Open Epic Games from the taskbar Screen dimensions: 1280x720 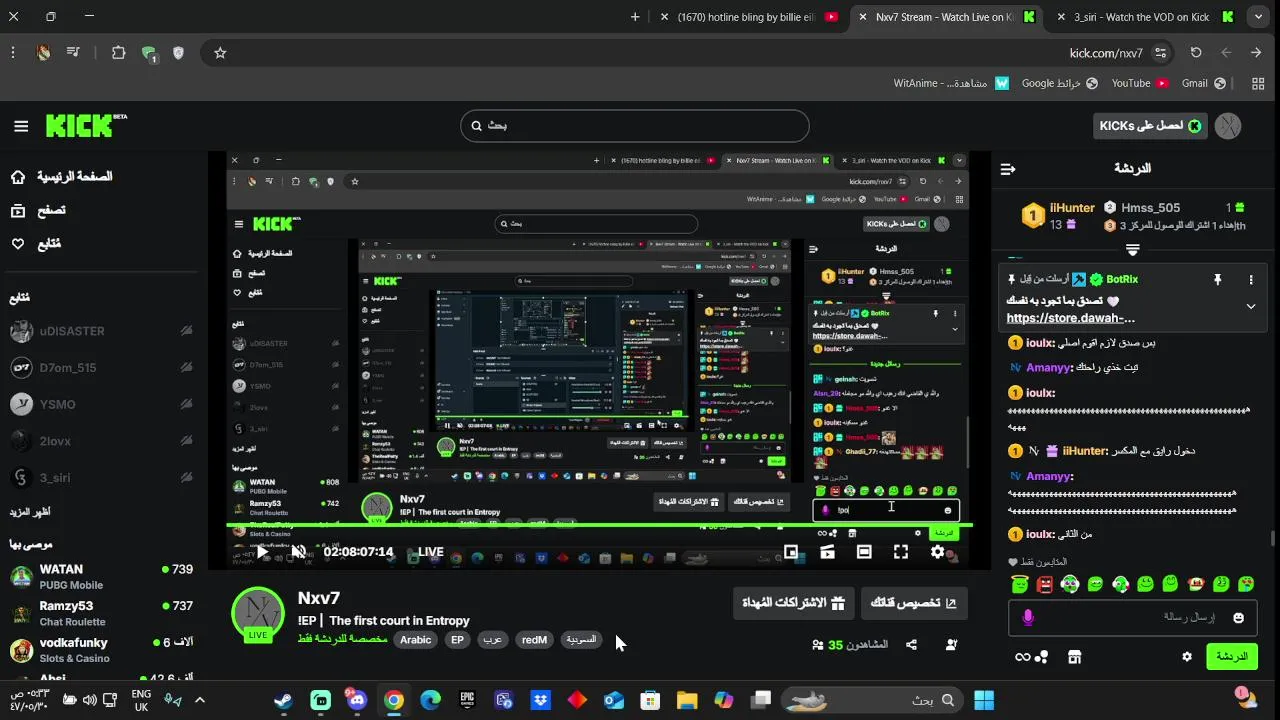(467, 700)
